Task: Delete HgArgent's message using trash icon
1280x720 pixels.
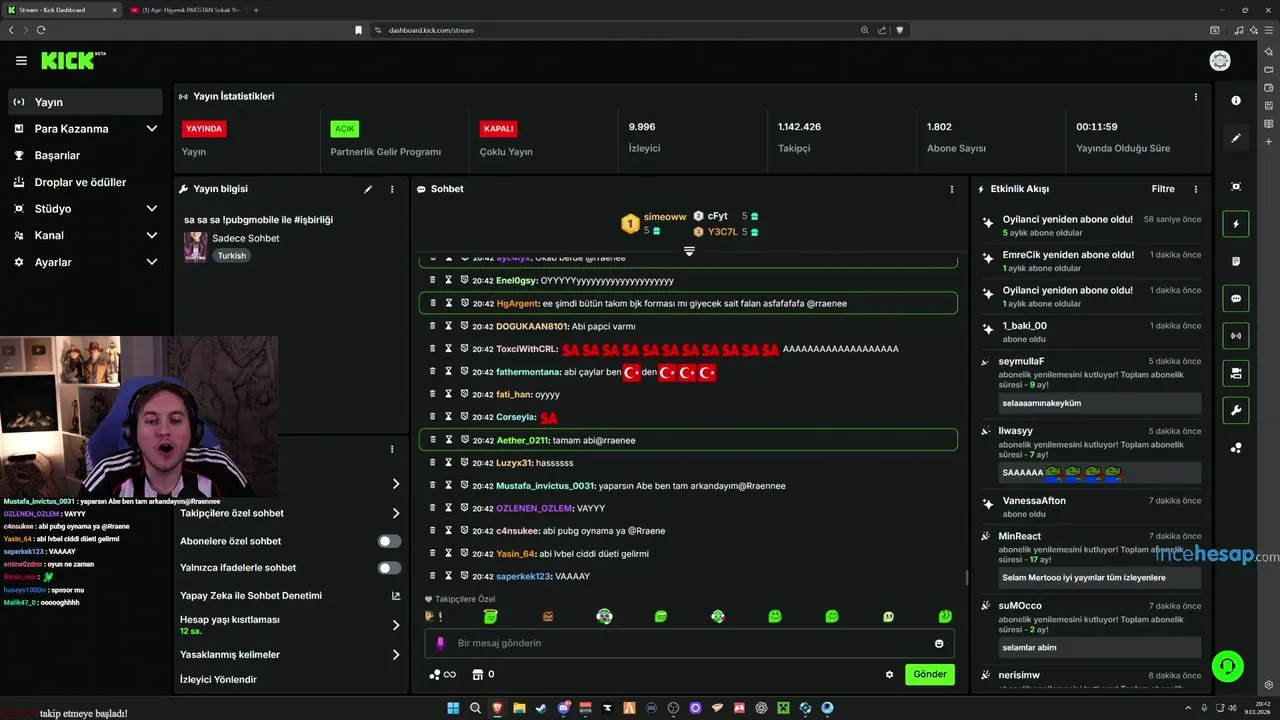Action: click(x=433, y=303)
